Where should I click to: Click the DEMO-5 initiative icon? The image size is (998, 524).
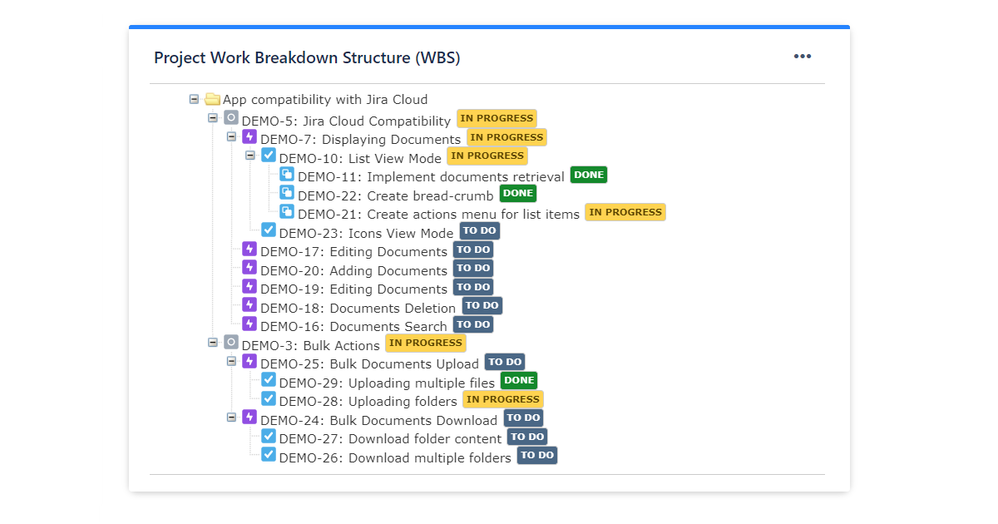(231, 118)
